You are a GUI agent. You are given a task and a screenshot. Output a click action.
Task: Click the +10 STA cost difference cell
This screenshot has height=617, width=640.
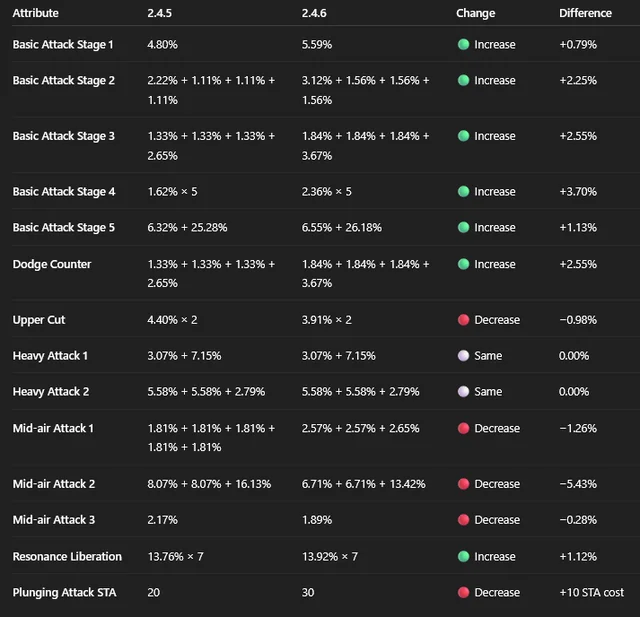tap(591, 592)
